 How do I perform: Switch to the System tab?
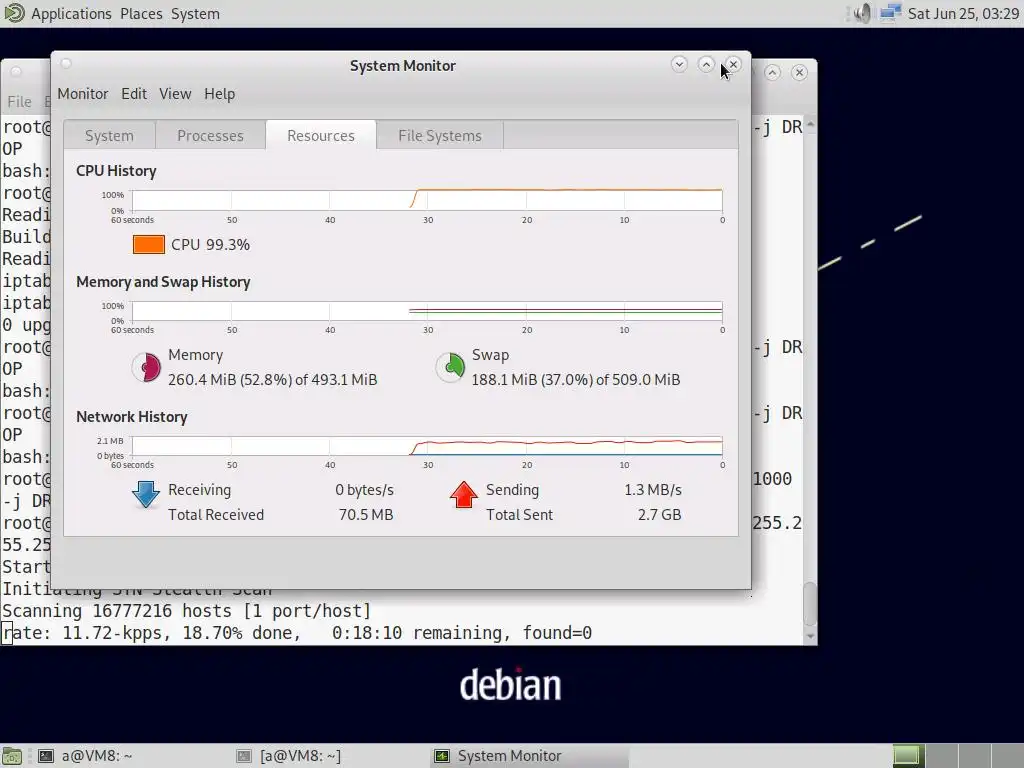pos(110,135)
